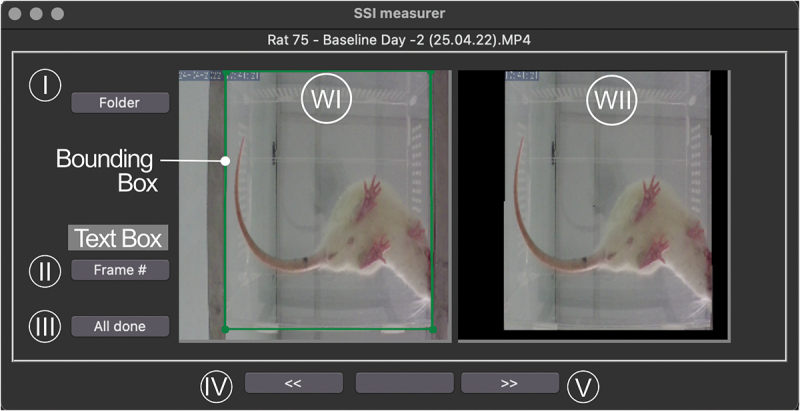Click the circled III marker icon
The width and height of the screenshot is (800, 411).
pos(45,326)
